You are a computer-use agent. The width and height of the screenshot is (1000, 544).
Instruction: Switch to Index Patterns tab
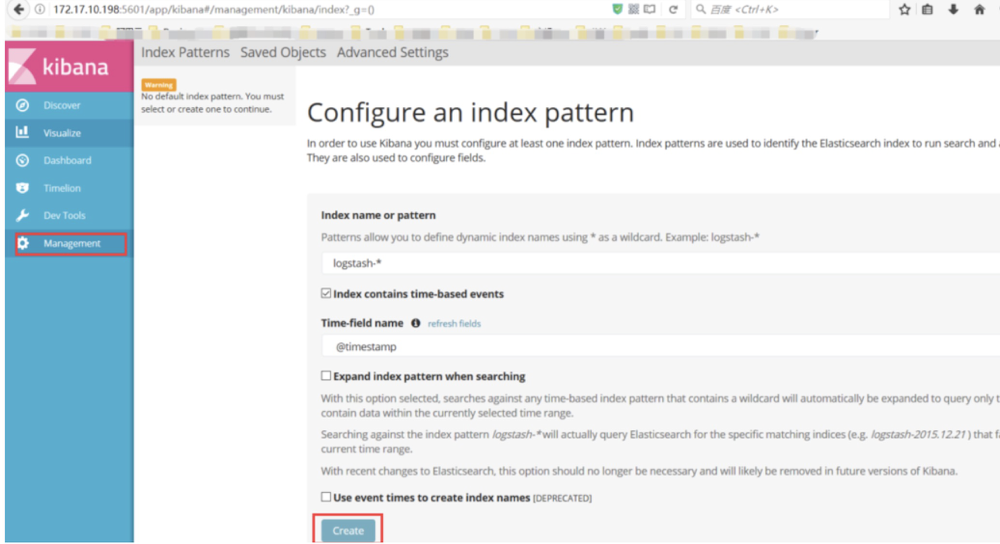point(185,52)
